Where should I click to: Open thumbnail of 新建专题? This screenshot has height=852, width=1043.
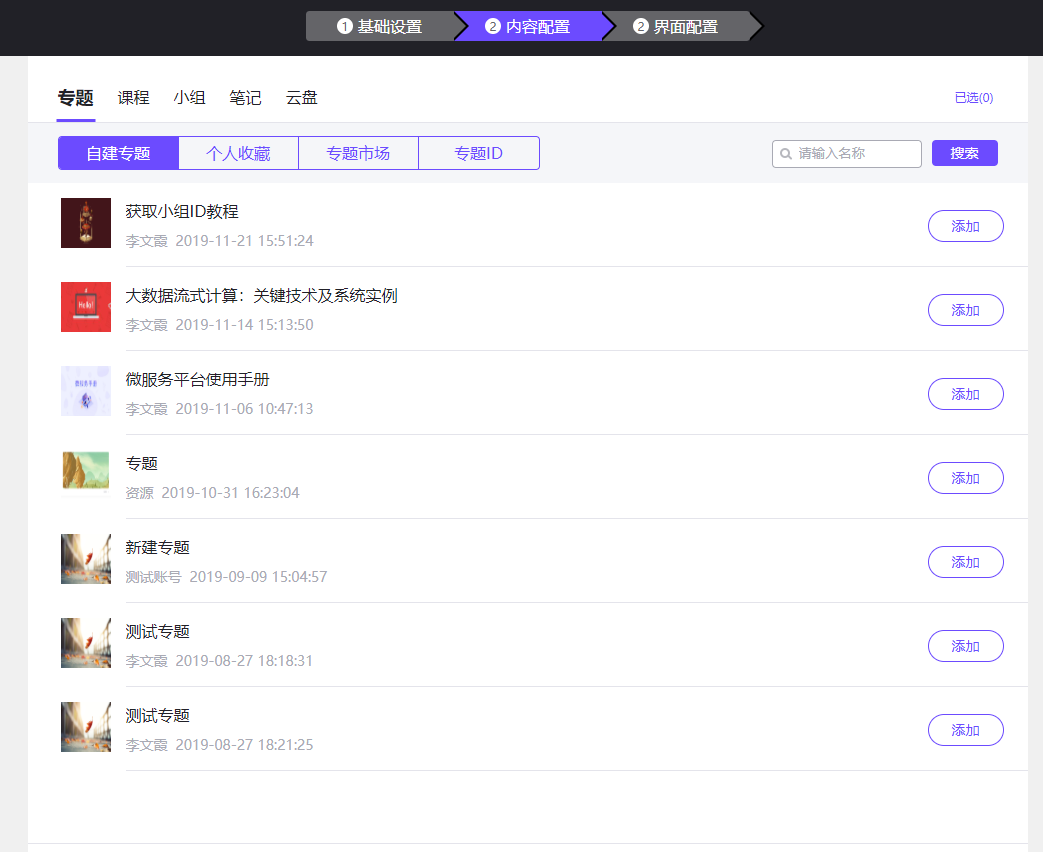click(x=86, y=559)
